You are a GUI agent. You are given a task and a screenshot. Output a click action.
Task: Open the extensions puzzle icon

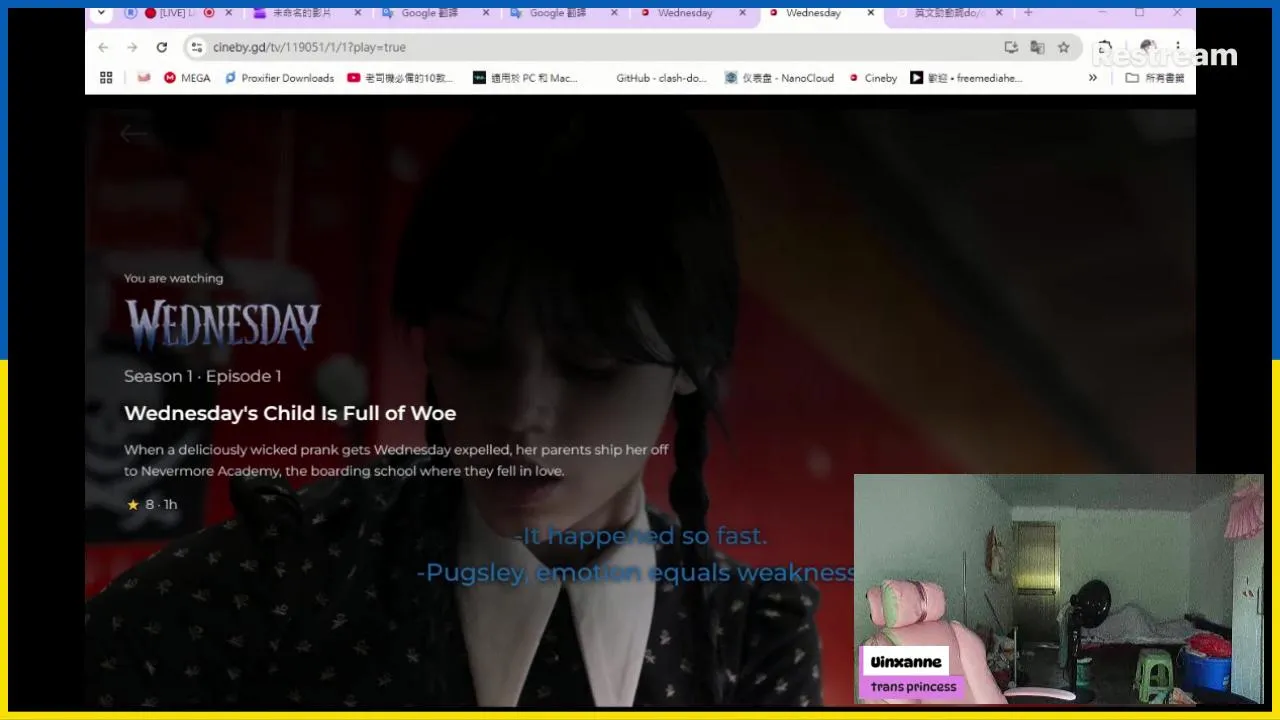[x=1104, y=47]
